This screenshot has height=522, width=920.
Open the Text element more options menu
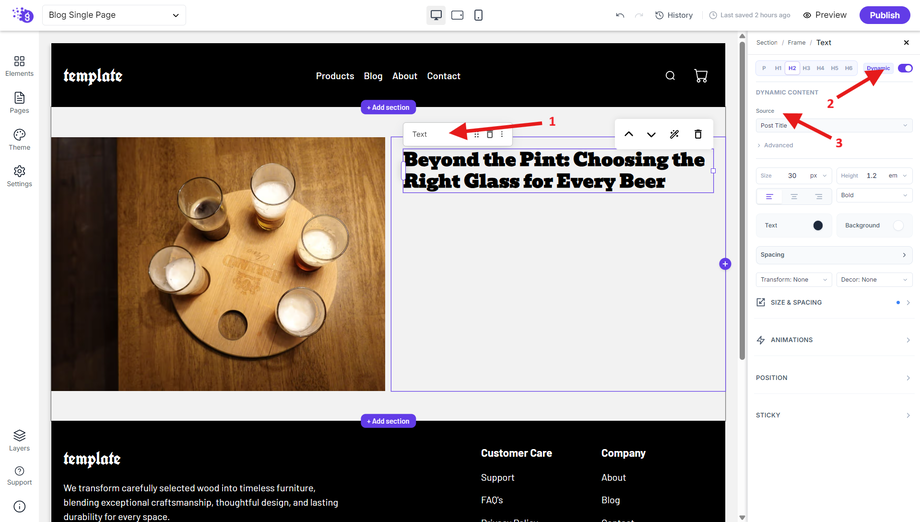tap(502, 134)
